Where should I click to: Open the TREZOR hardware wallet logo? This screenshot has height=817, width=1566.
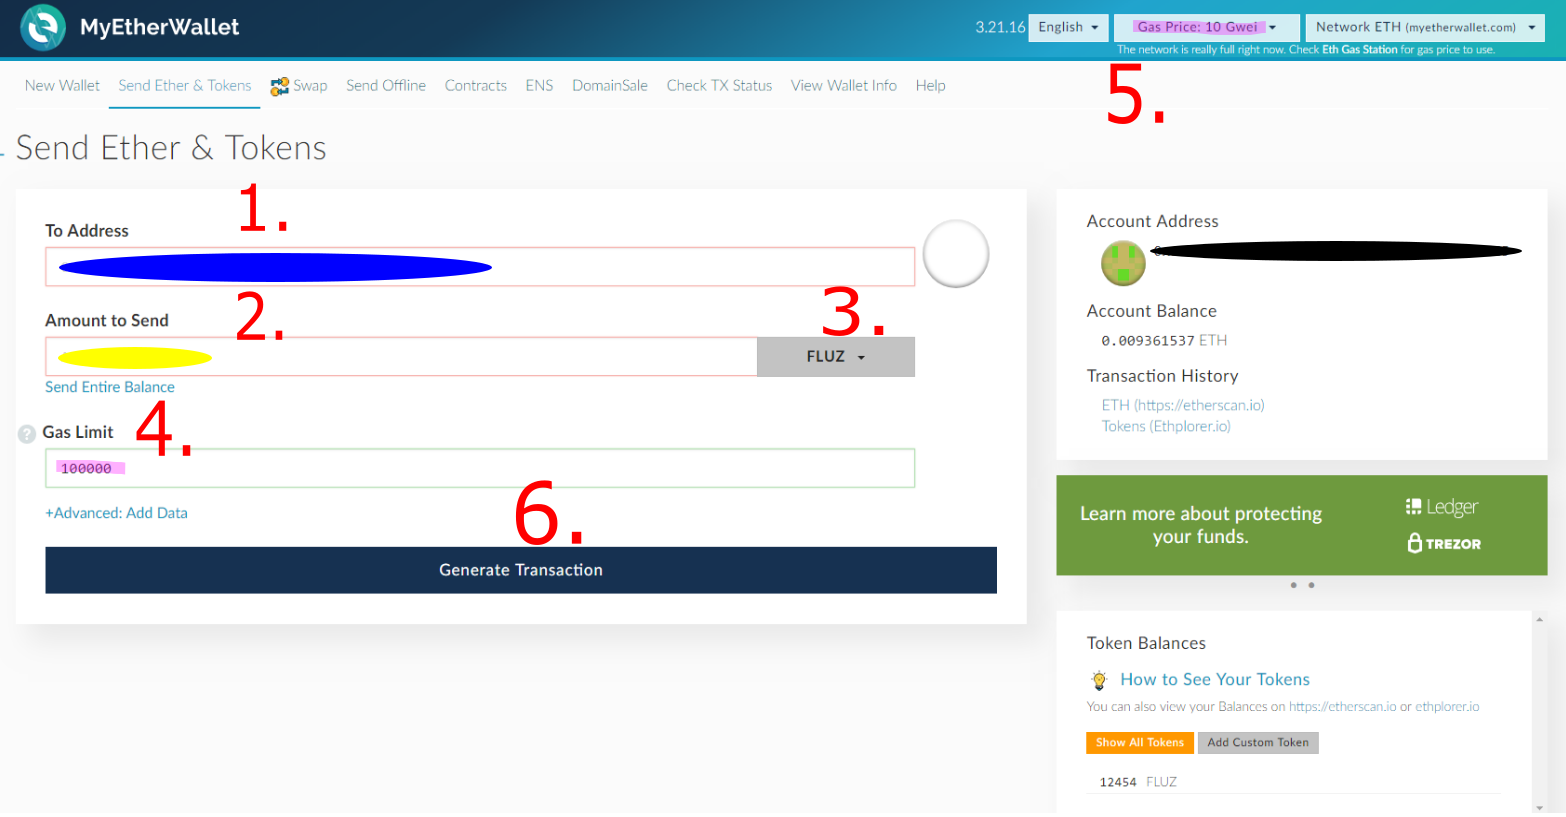point(1444,543)
